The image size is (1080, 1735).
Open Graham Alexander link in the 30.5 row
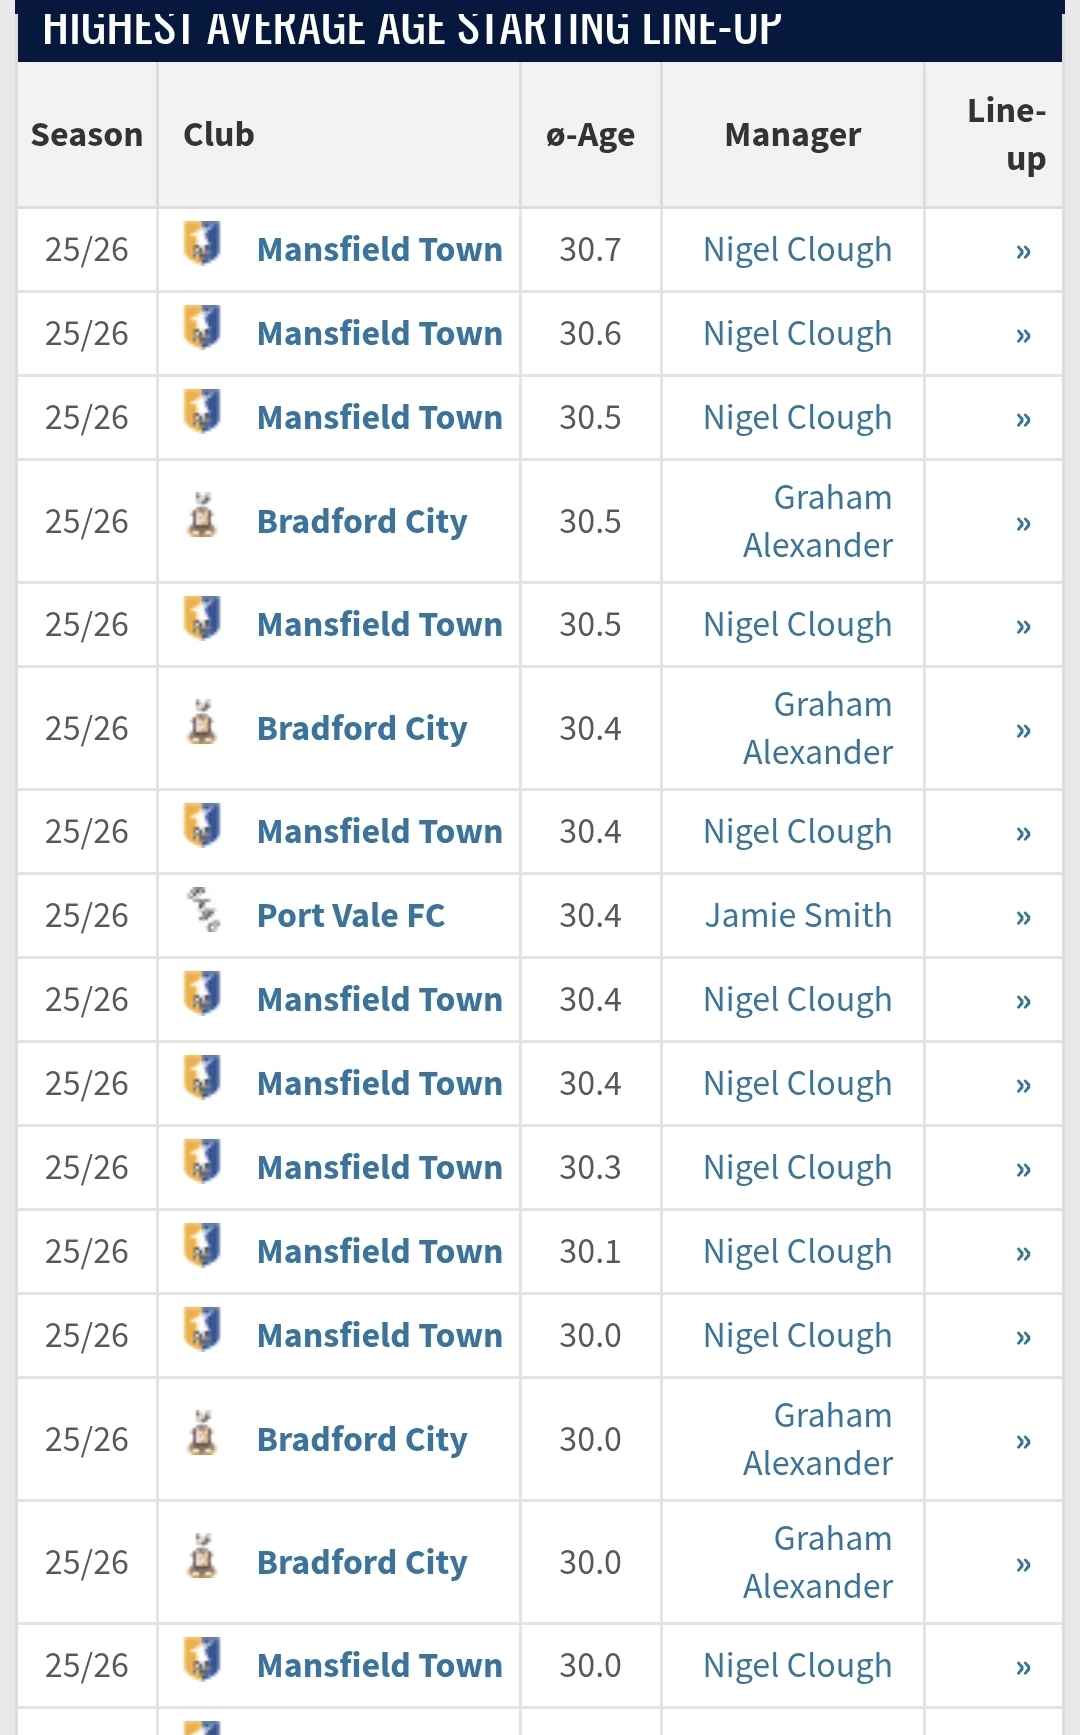(x=818, y=521)
